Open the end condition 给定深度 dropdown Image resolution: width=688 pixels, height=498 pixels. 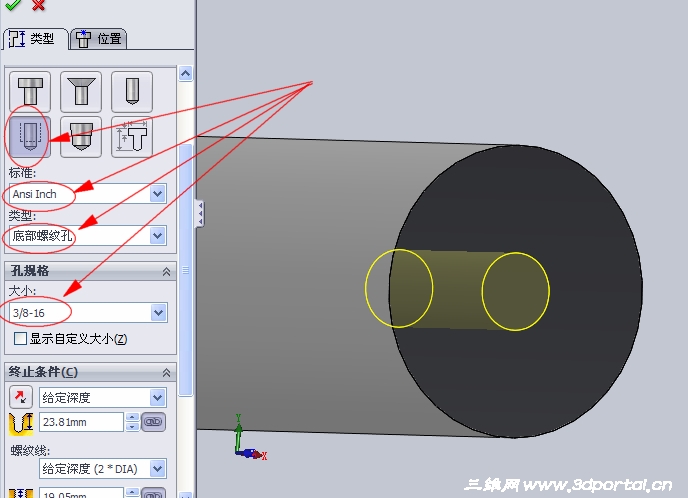click(x=158, y=398)
